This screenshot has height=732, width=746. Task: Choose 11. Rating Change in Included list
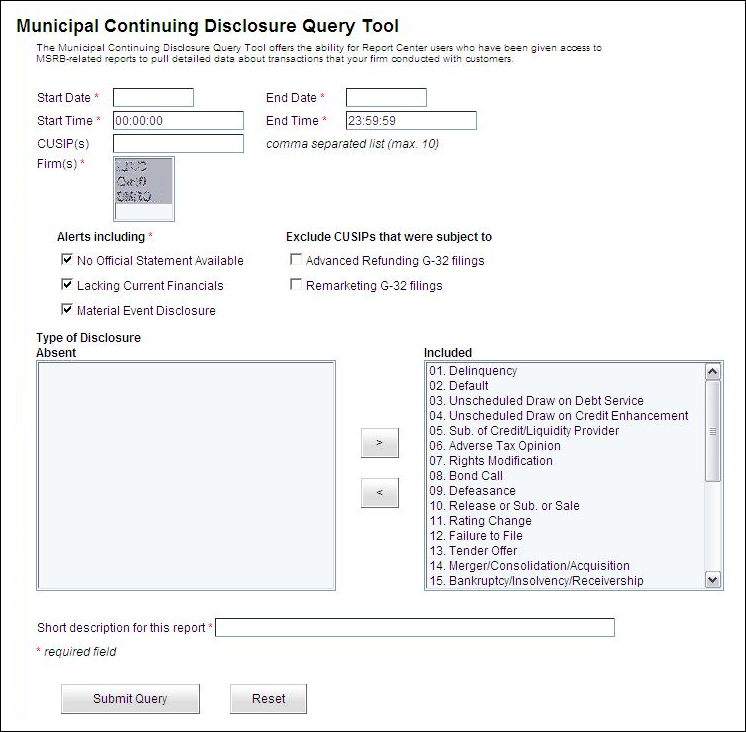tap(480, 521)
